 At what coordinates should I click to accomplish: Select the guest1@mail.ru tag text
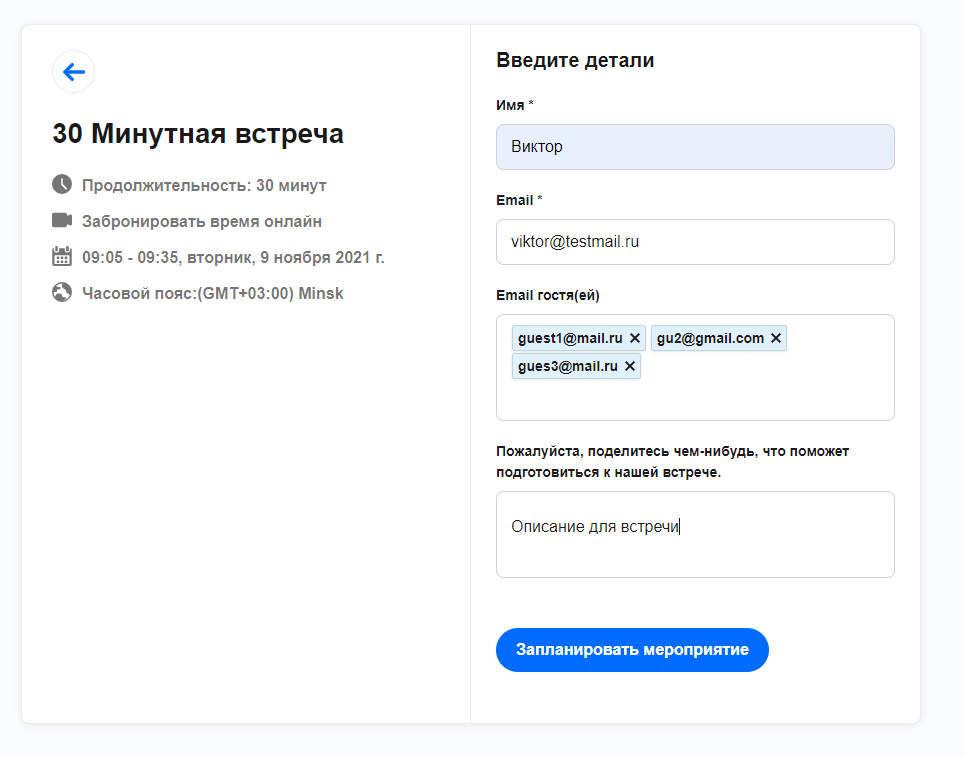(x=570, y=338)
